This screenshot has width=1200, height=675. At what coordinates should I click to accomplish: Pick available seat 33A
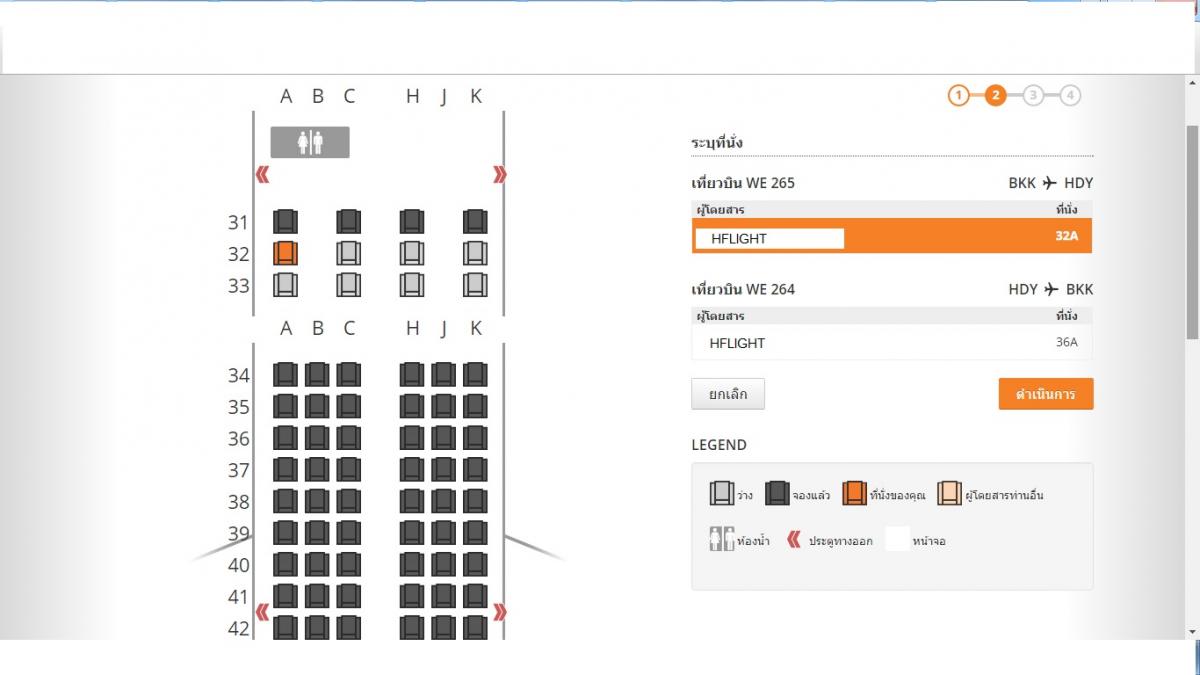click(x=286, y=285)
